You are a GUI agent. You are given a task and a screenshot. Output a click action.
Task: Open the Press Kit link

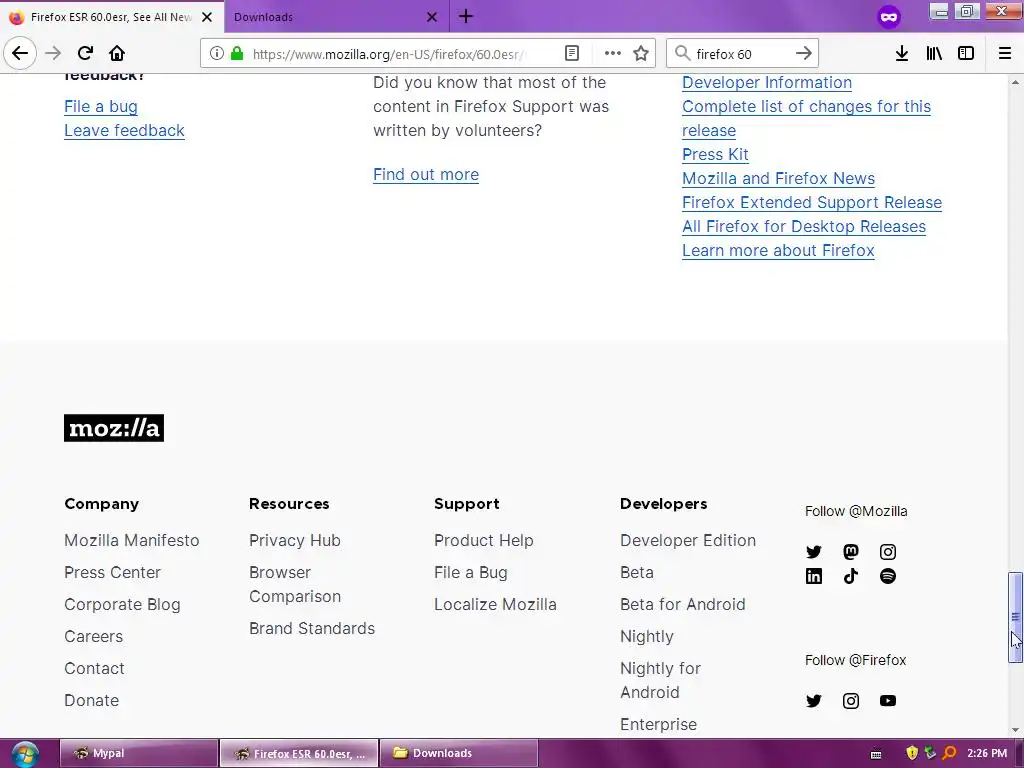point(715,155)
